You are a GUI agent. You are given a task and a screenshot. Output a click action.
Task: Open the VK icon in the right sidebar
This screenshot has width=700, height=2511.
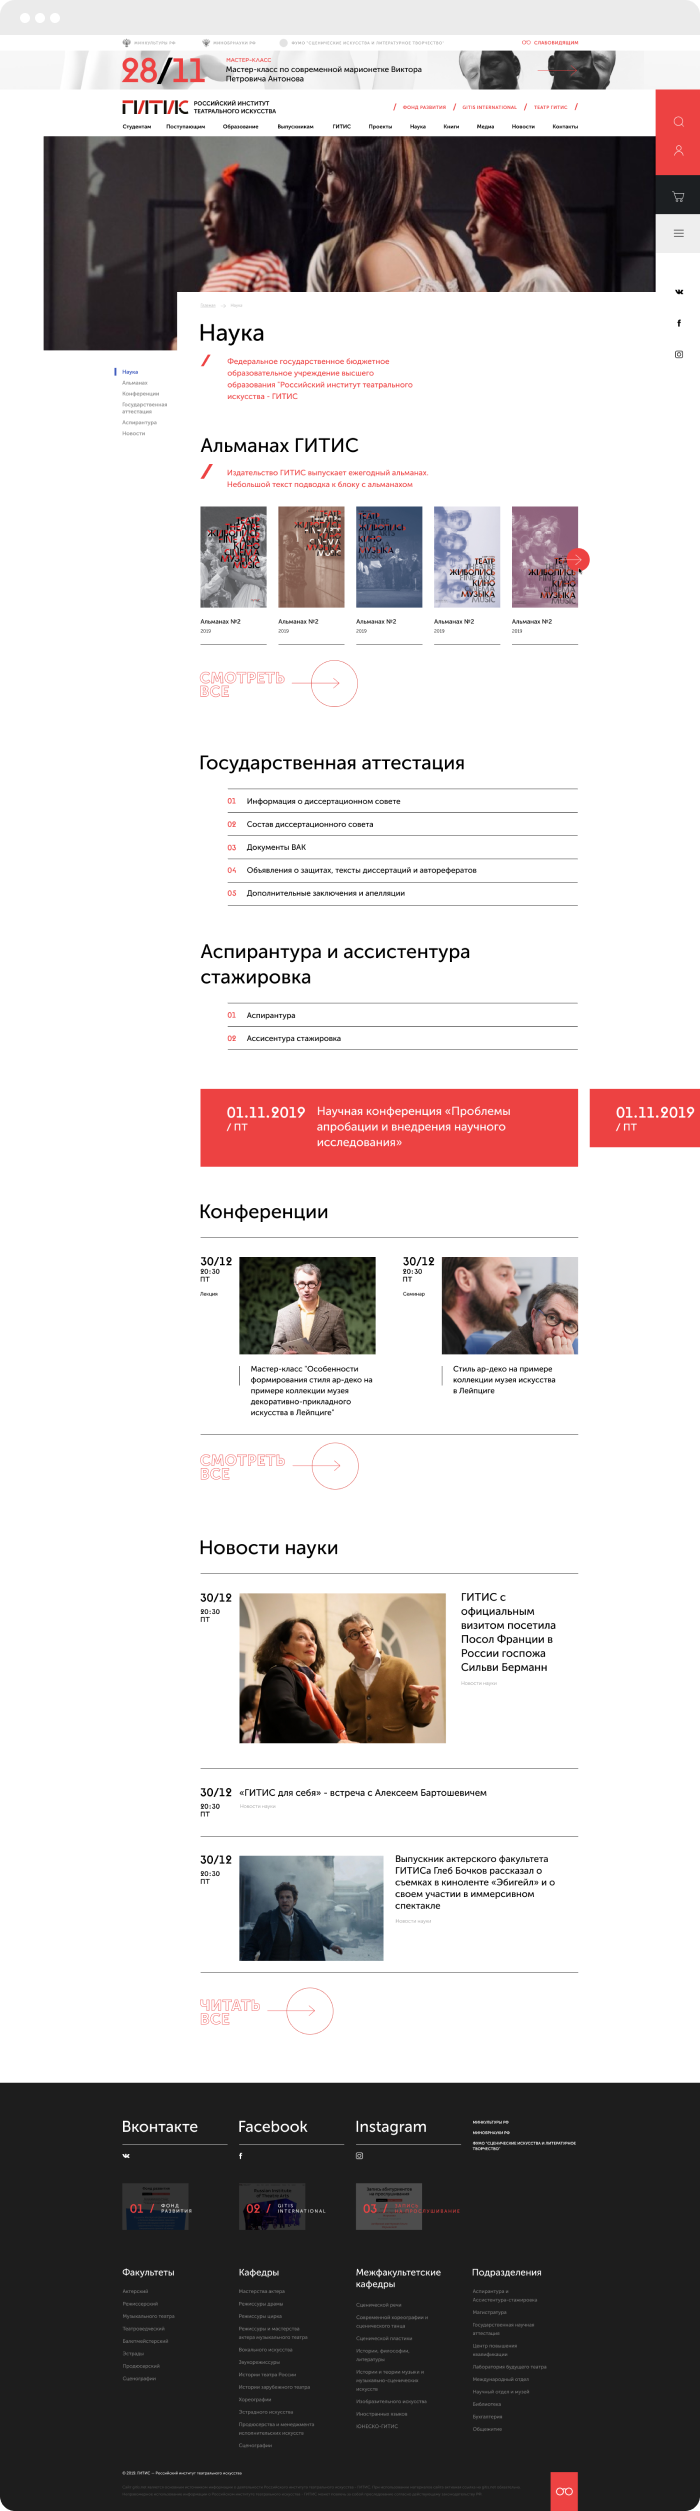tap(679, 291)
